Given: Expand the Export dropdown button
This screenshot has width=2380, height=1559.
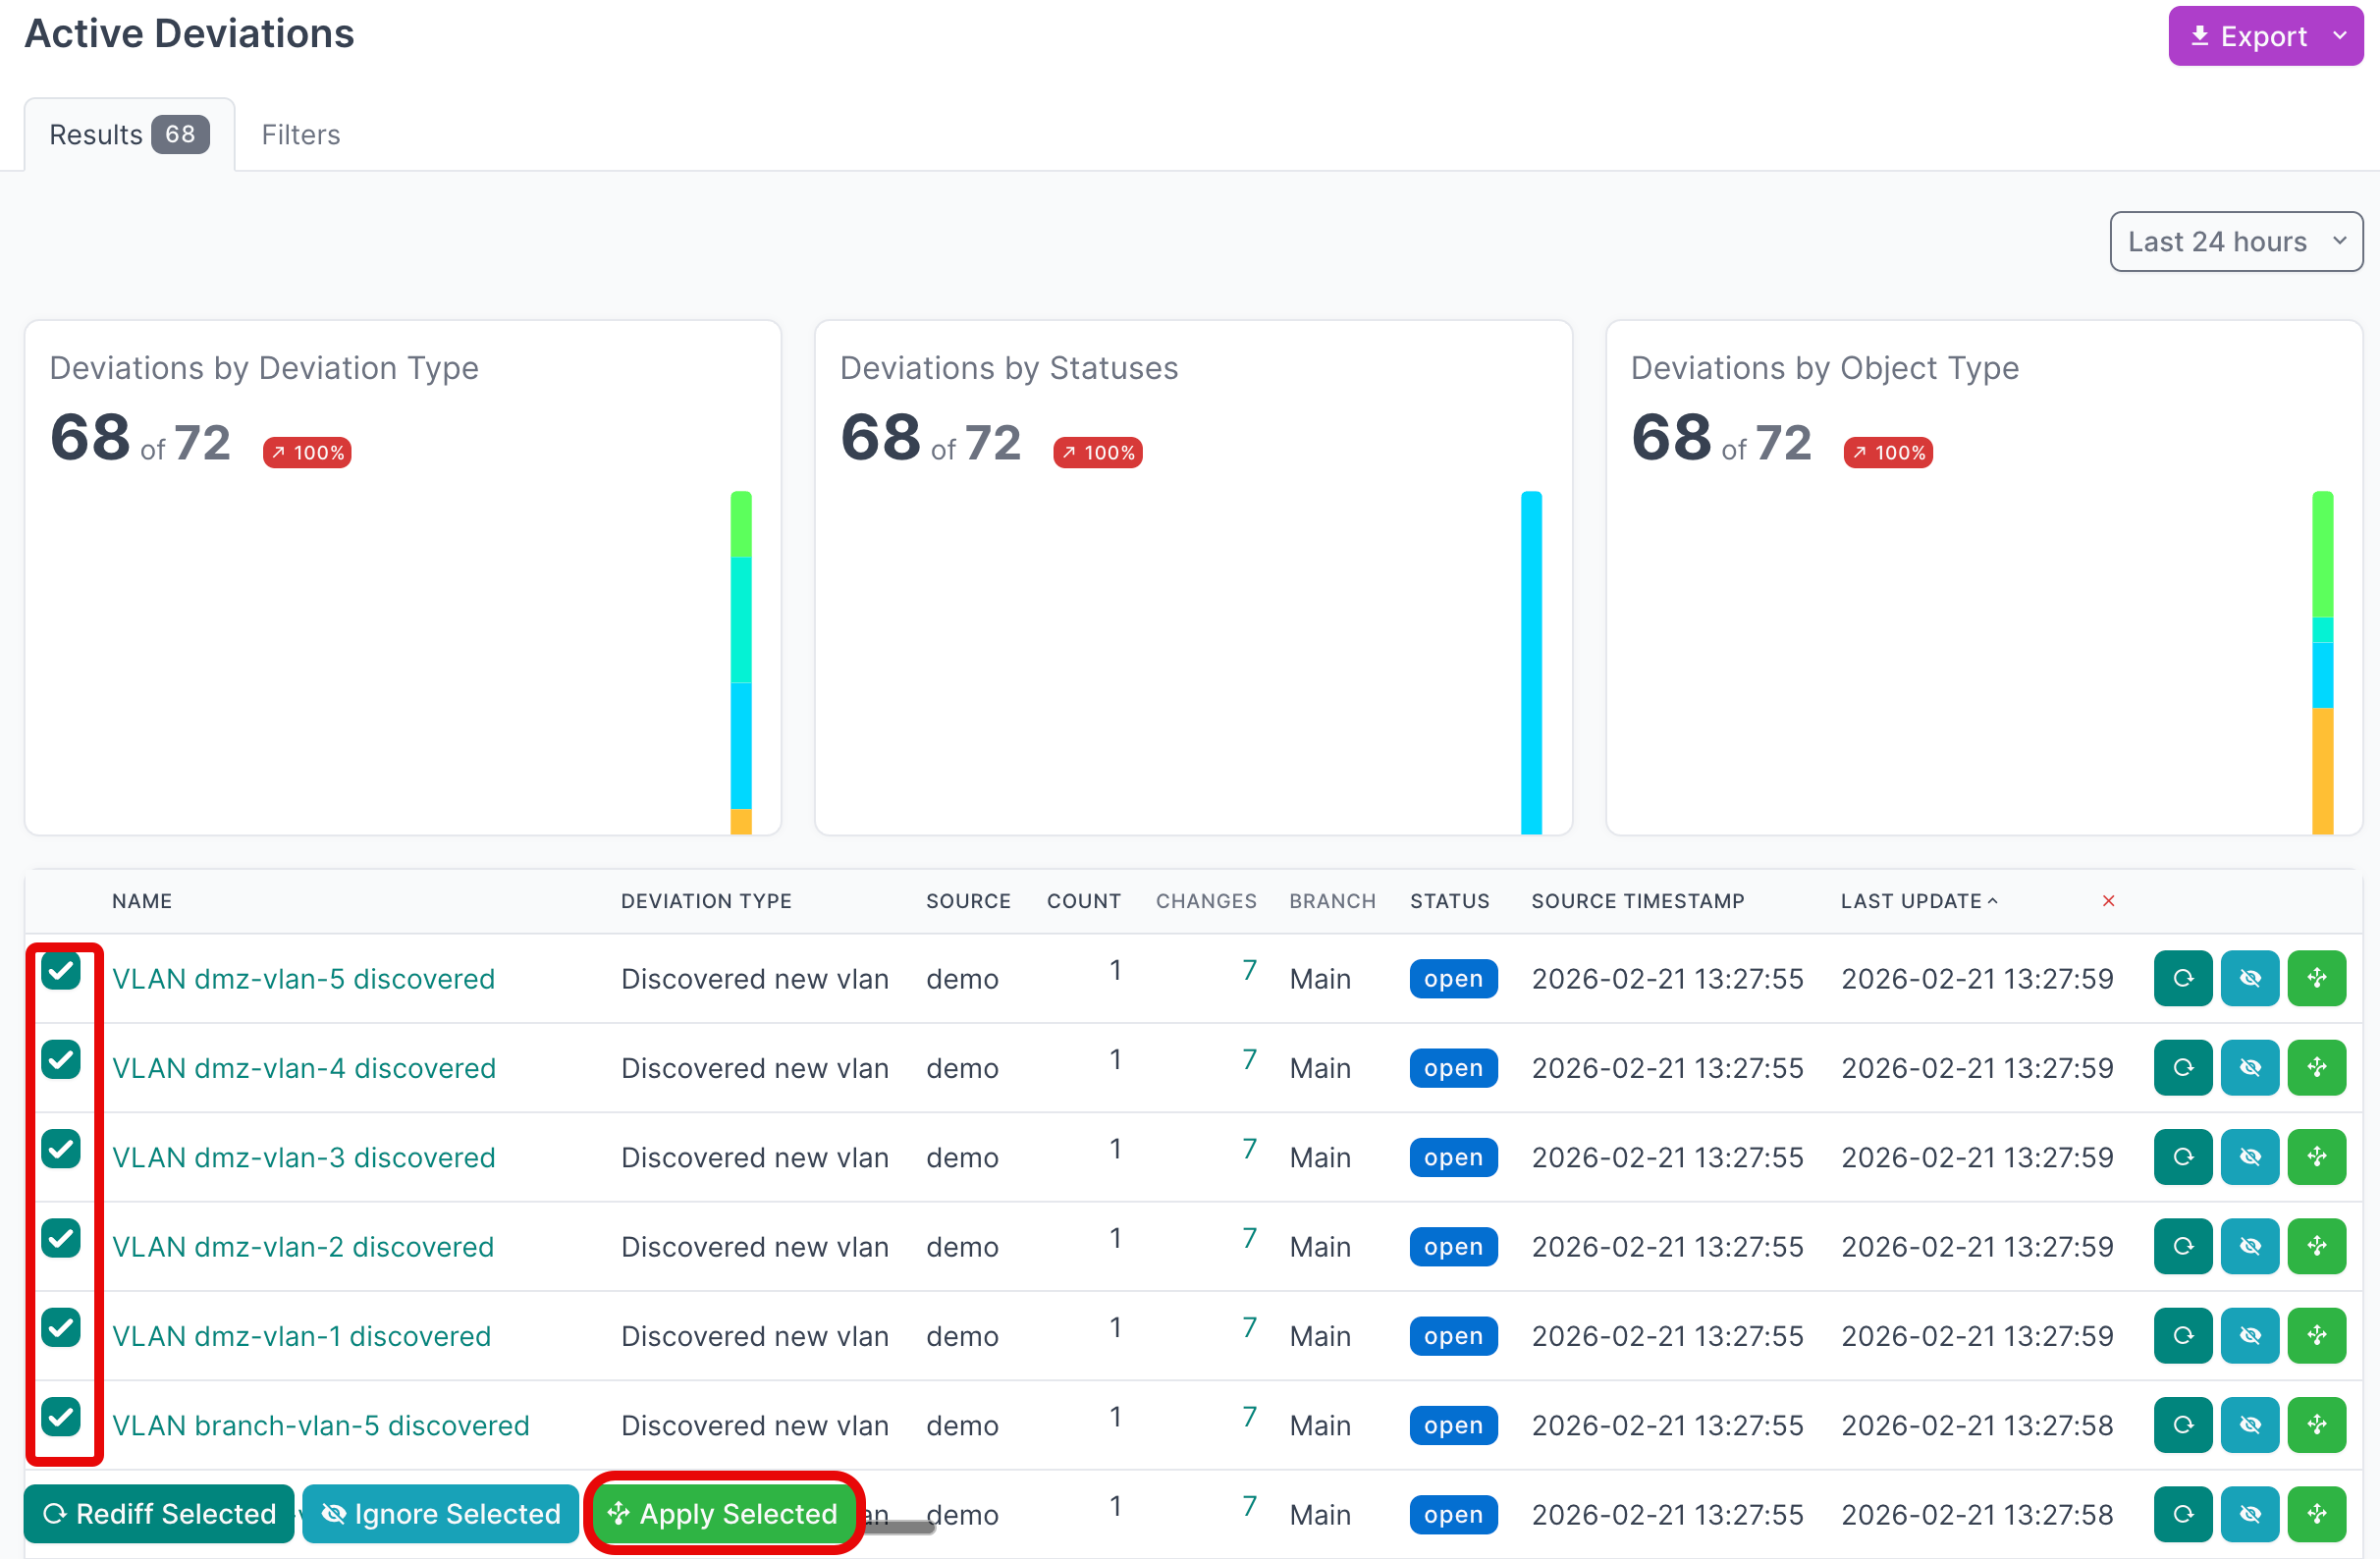Looking at the screenshot, I should 2264,36.
